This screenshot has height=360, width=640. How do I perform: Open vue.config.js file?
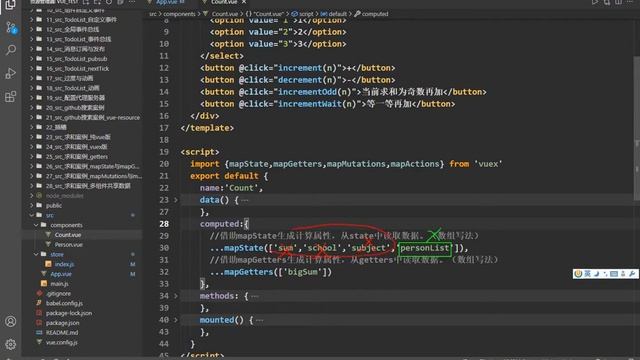[62, 342]
